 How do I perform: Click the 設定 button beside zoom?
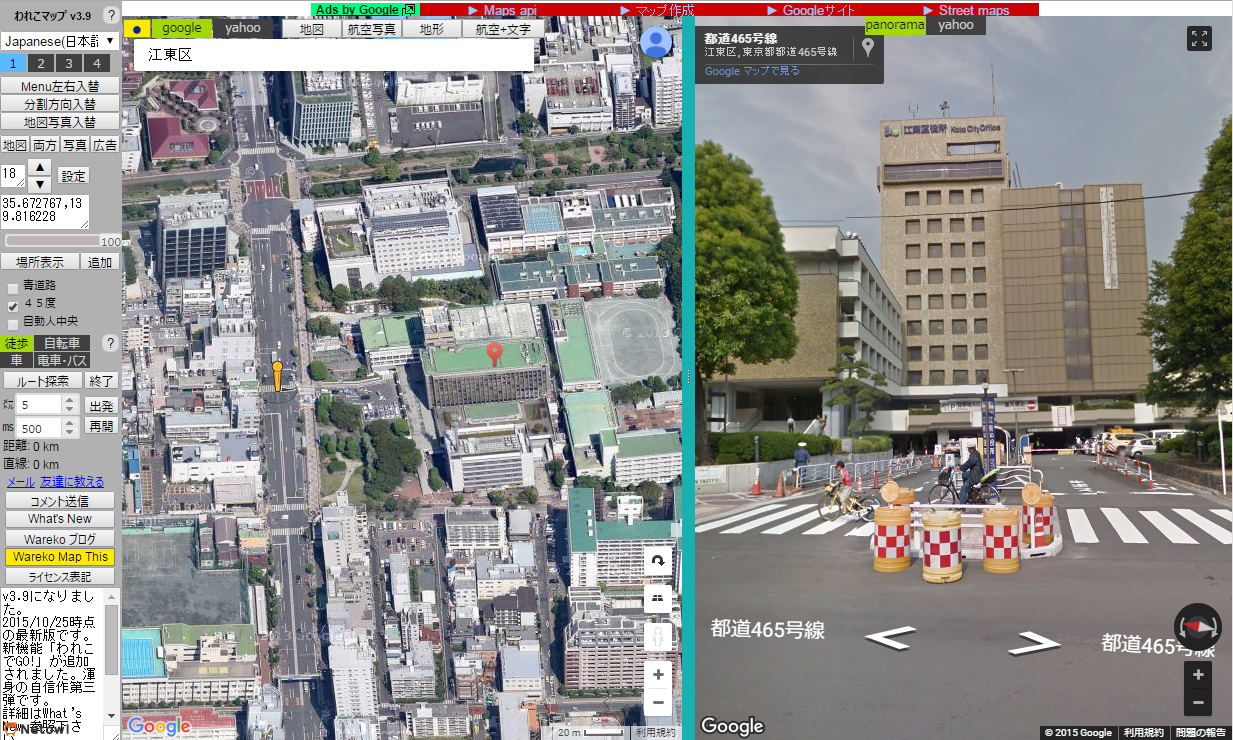pyautogui.click(x=74, y=176)
